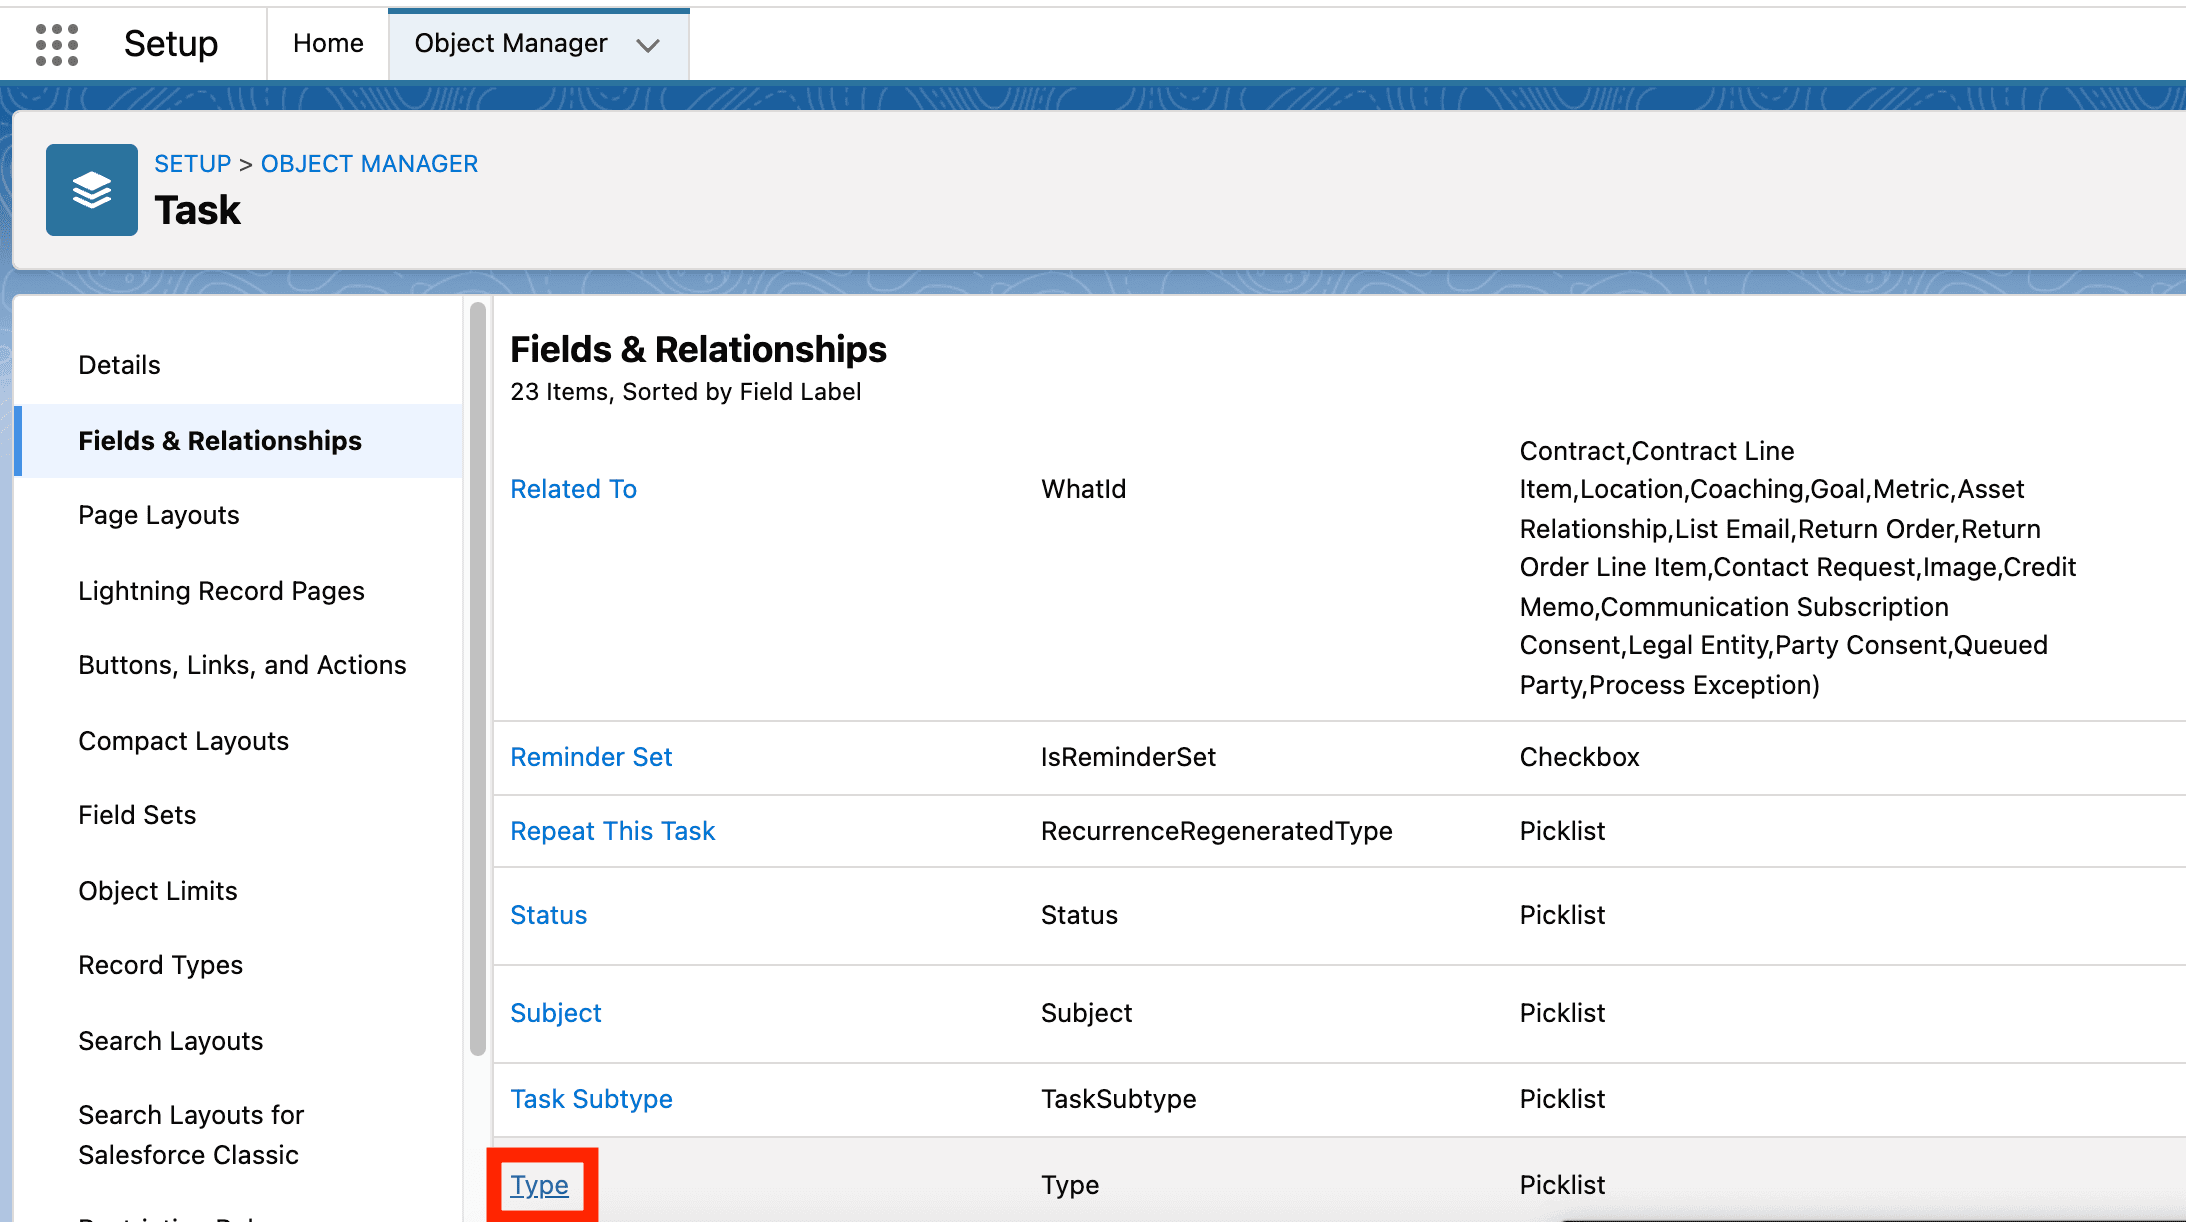
Task: Open Compact Layouts section
Action: 183,741
